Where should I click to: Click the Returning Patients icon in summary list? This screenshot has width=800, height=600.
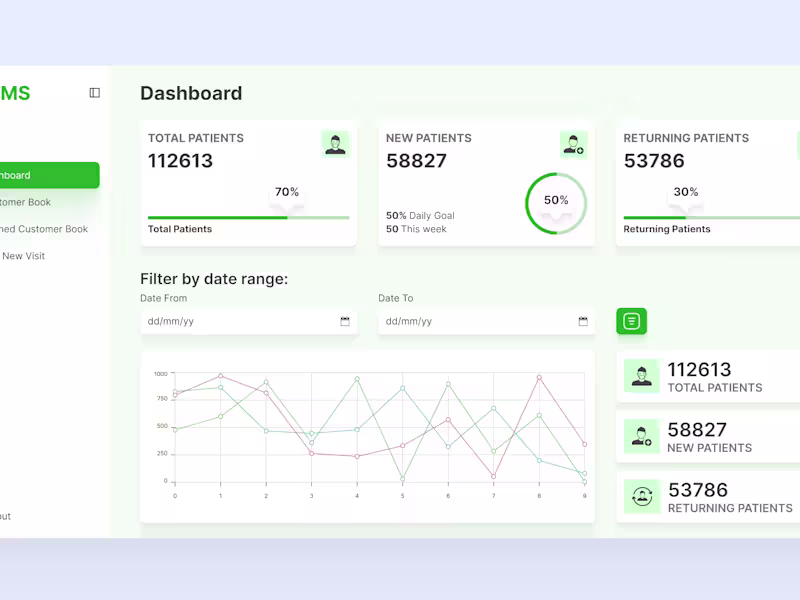tap(641, 497)
